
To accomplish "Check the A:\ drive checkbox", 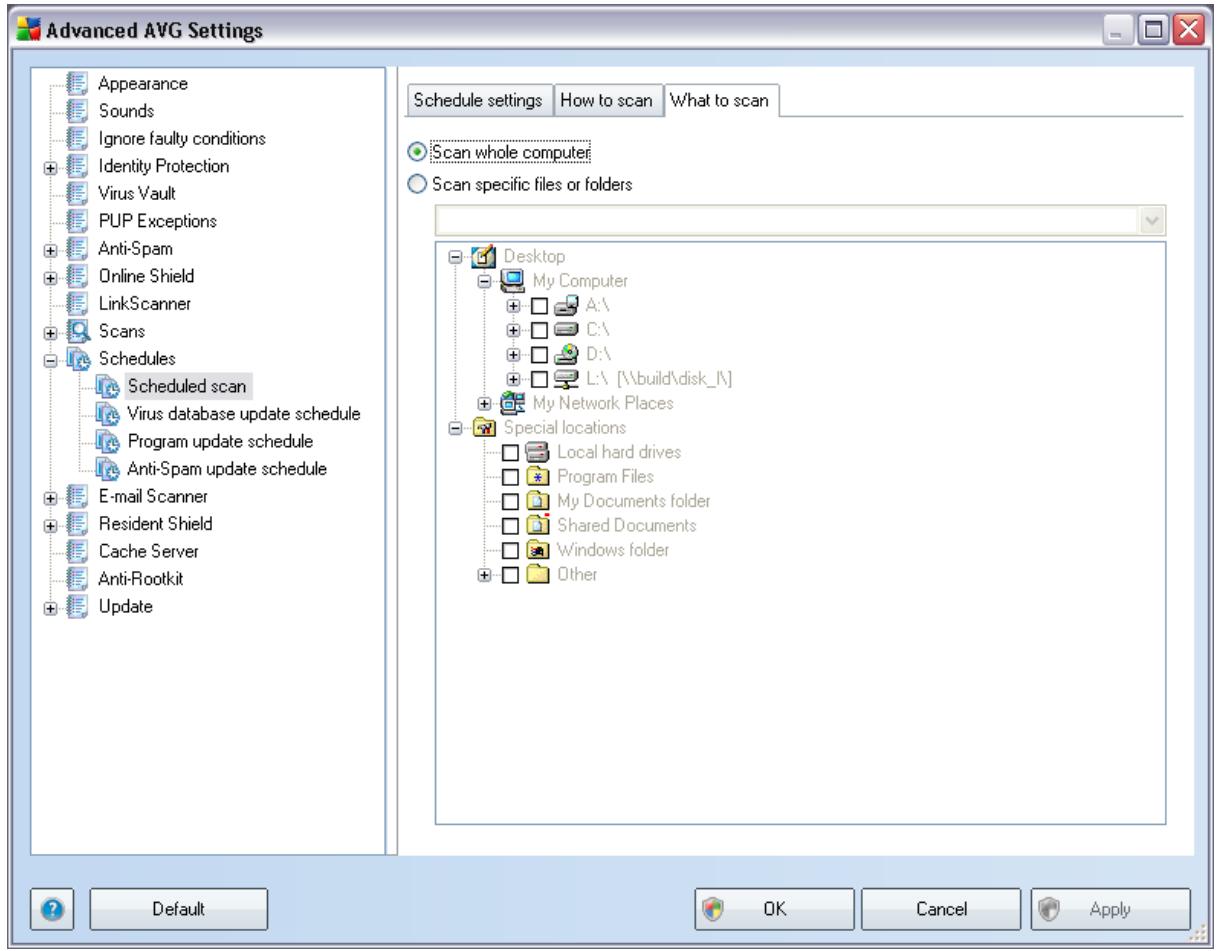I will pyautogui.click(x=540, y=305).
